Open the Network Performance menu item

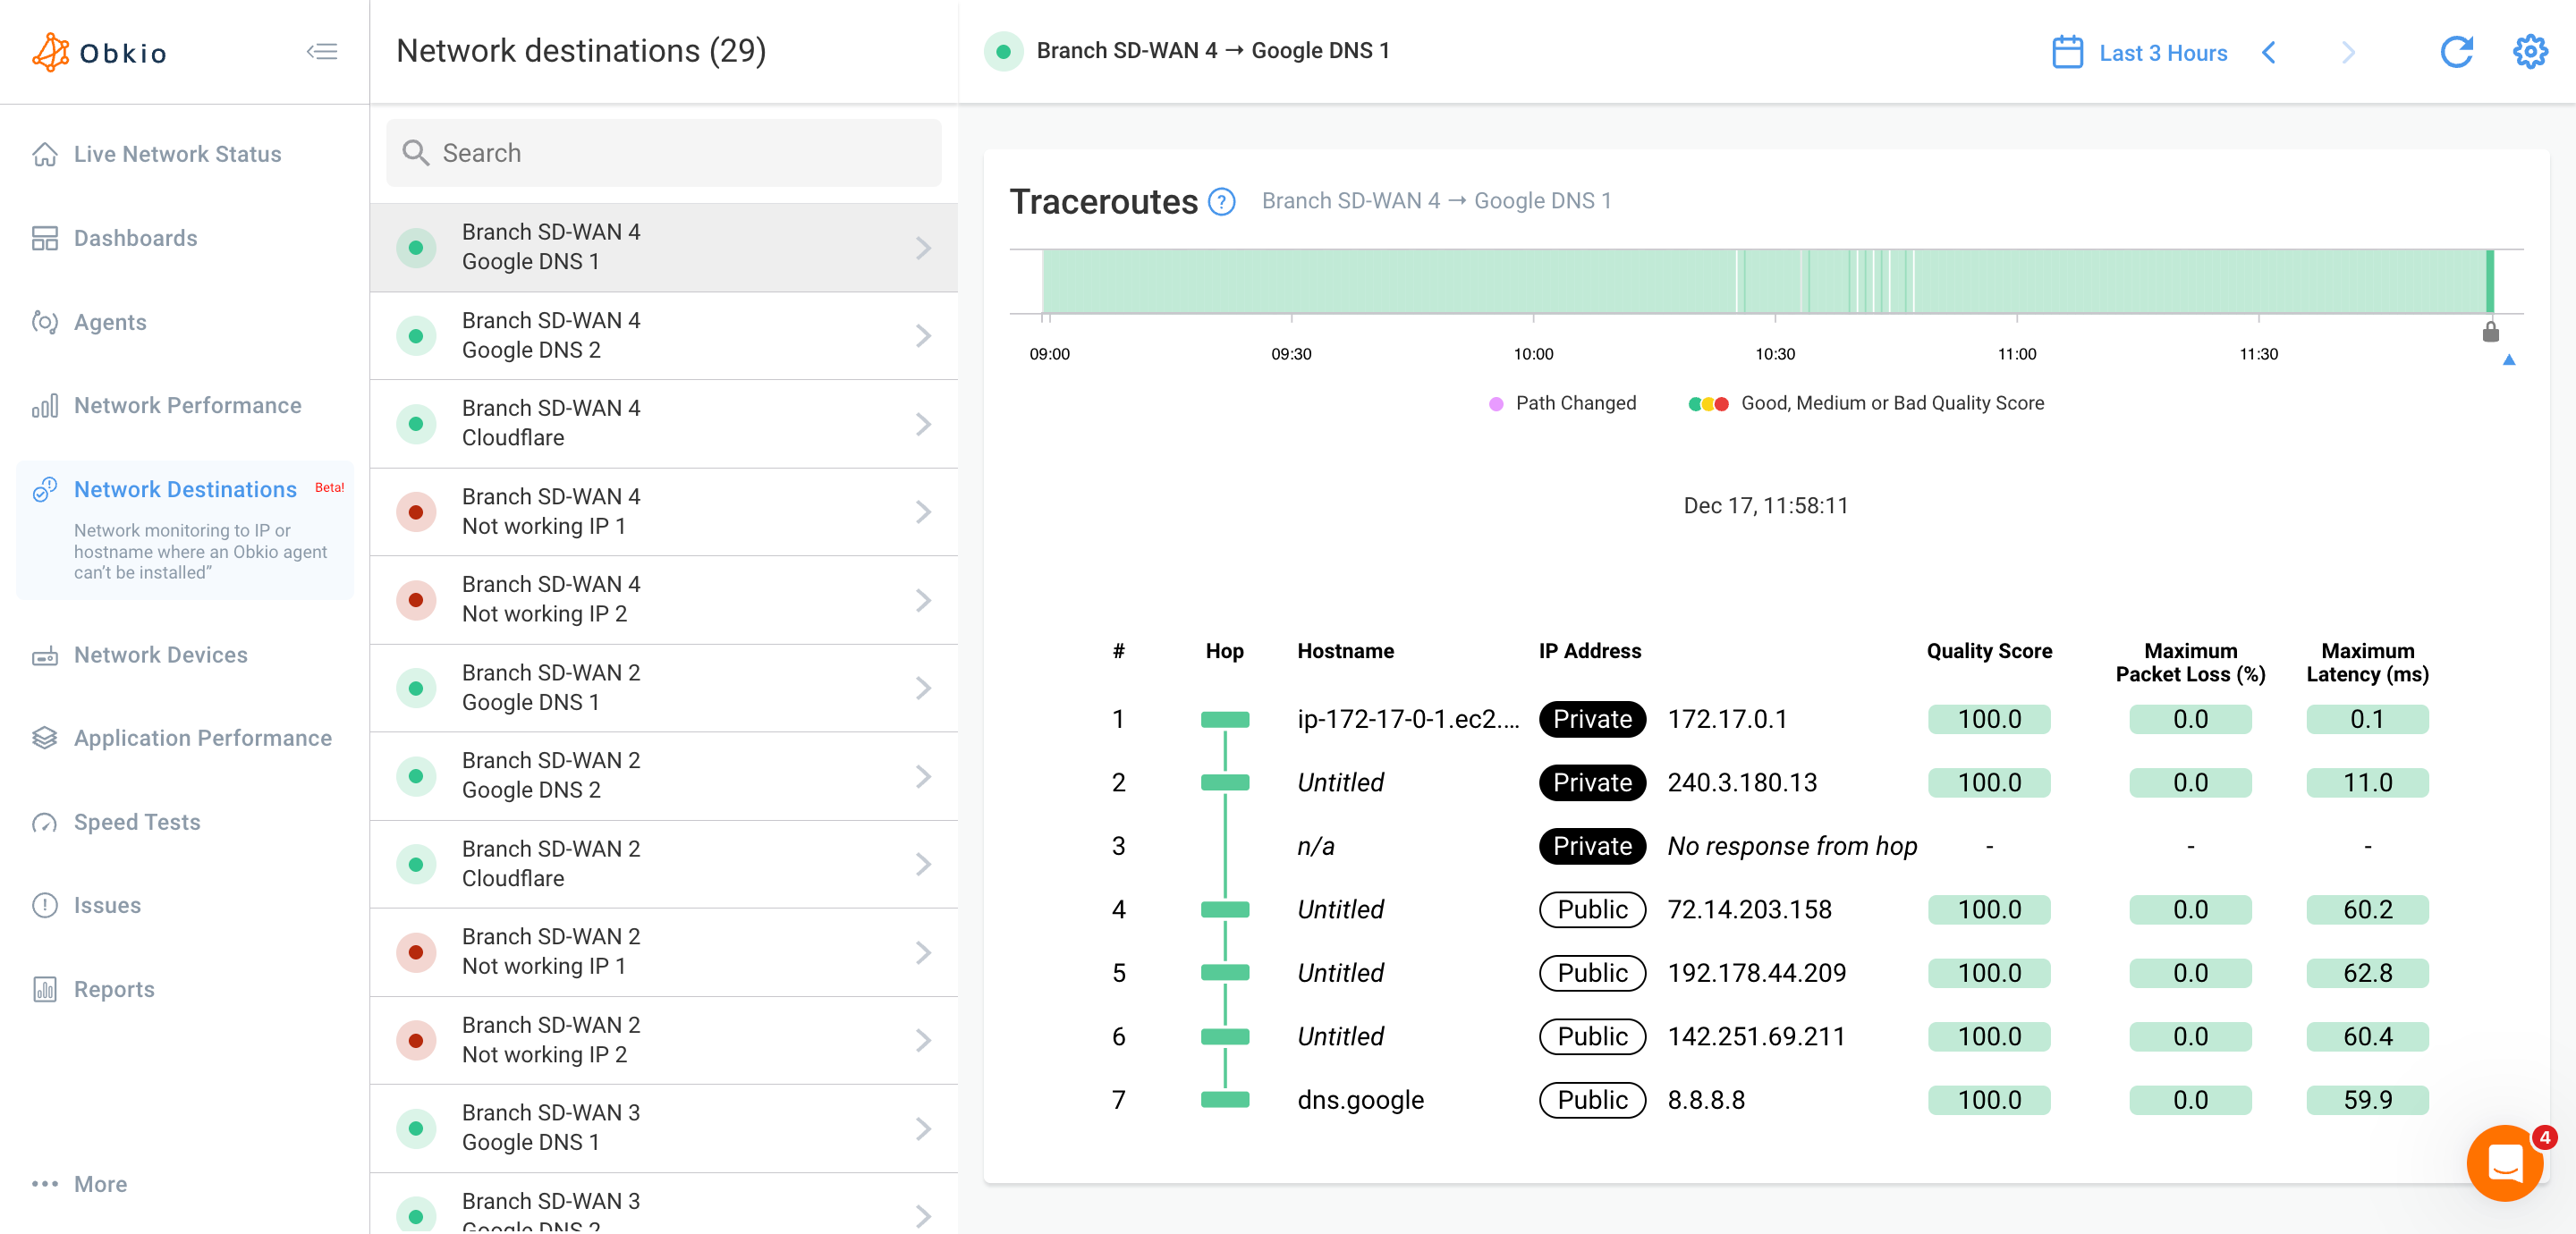(x=187, y=405)
